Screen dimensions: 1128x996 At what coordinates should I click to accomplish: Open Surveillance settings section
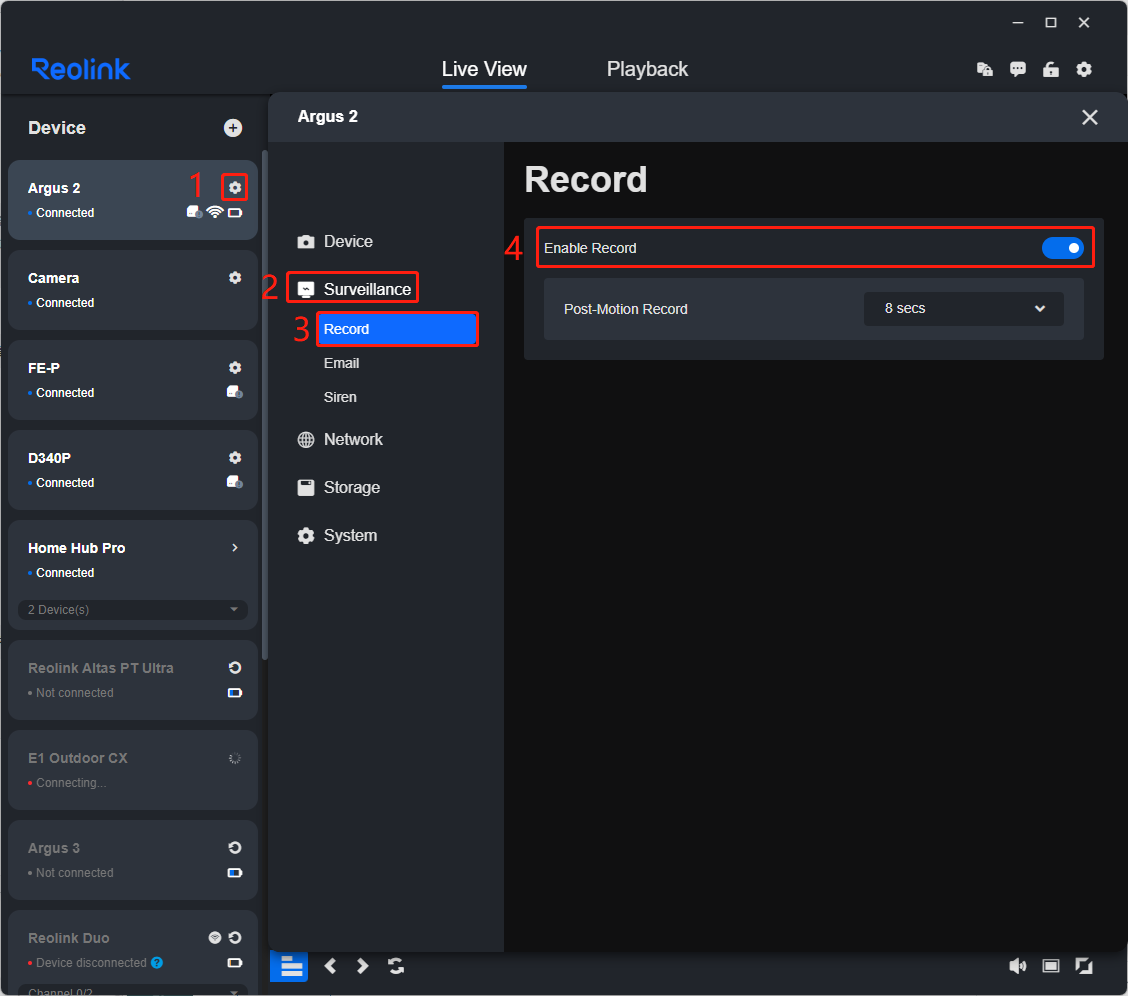pyautogui.click(x=353, y=289)
